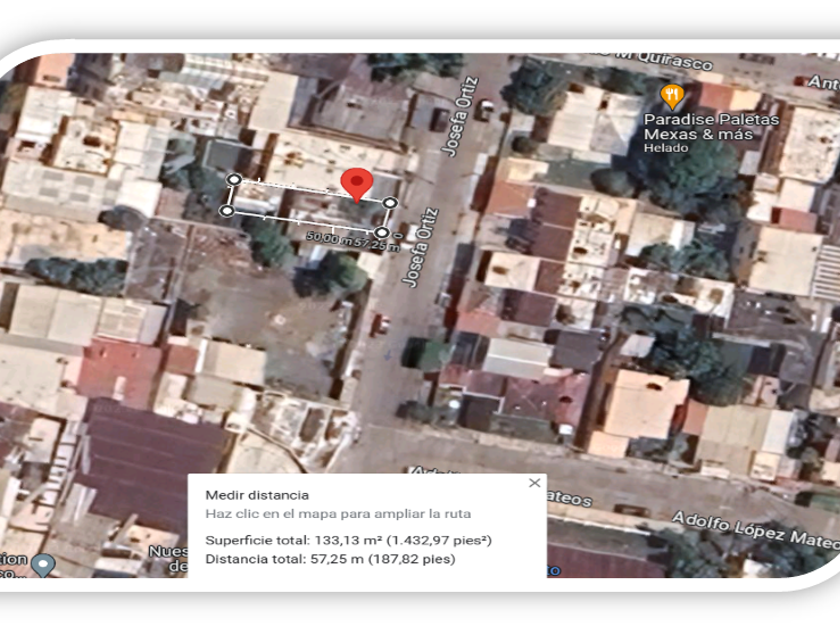Click the orange restaurant icon for Paradise Paletas
Viewport: 840px width, 630px height.
(x=673, y=97)
